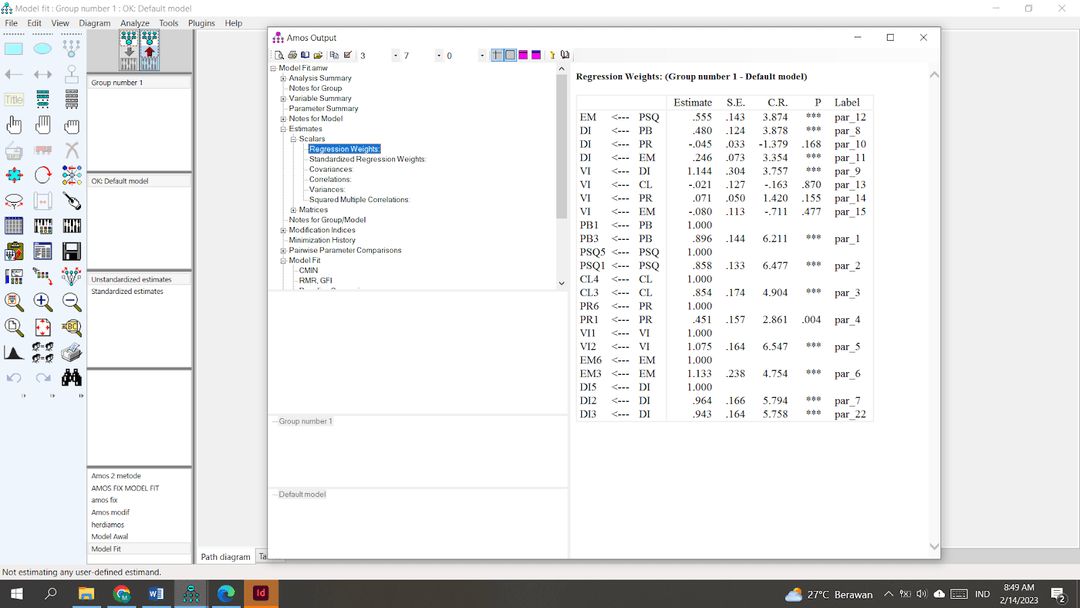
Task: Collapse the Estimates node
Action: [283, 129]
